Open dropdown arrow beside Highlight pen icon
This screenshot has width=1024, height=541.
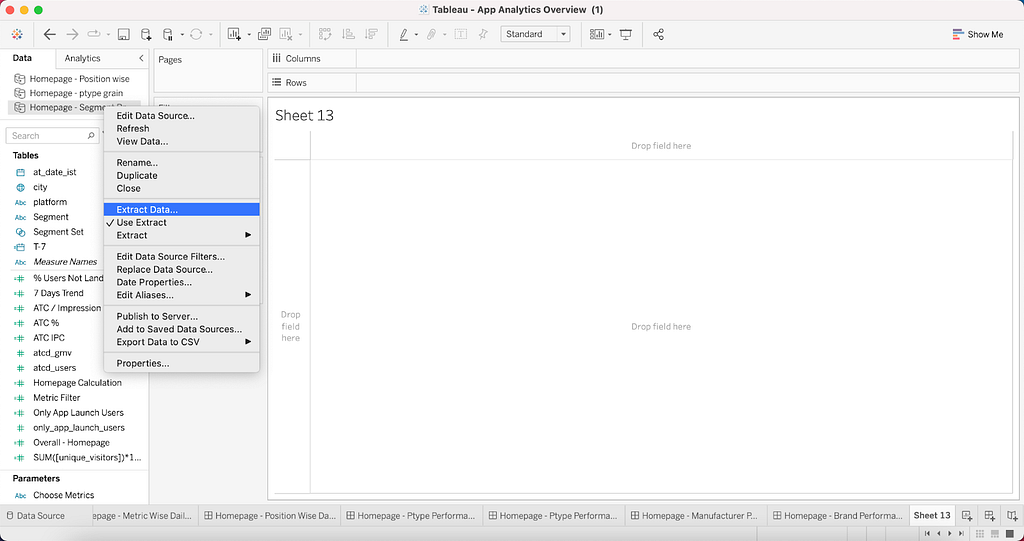coord(417,35)
